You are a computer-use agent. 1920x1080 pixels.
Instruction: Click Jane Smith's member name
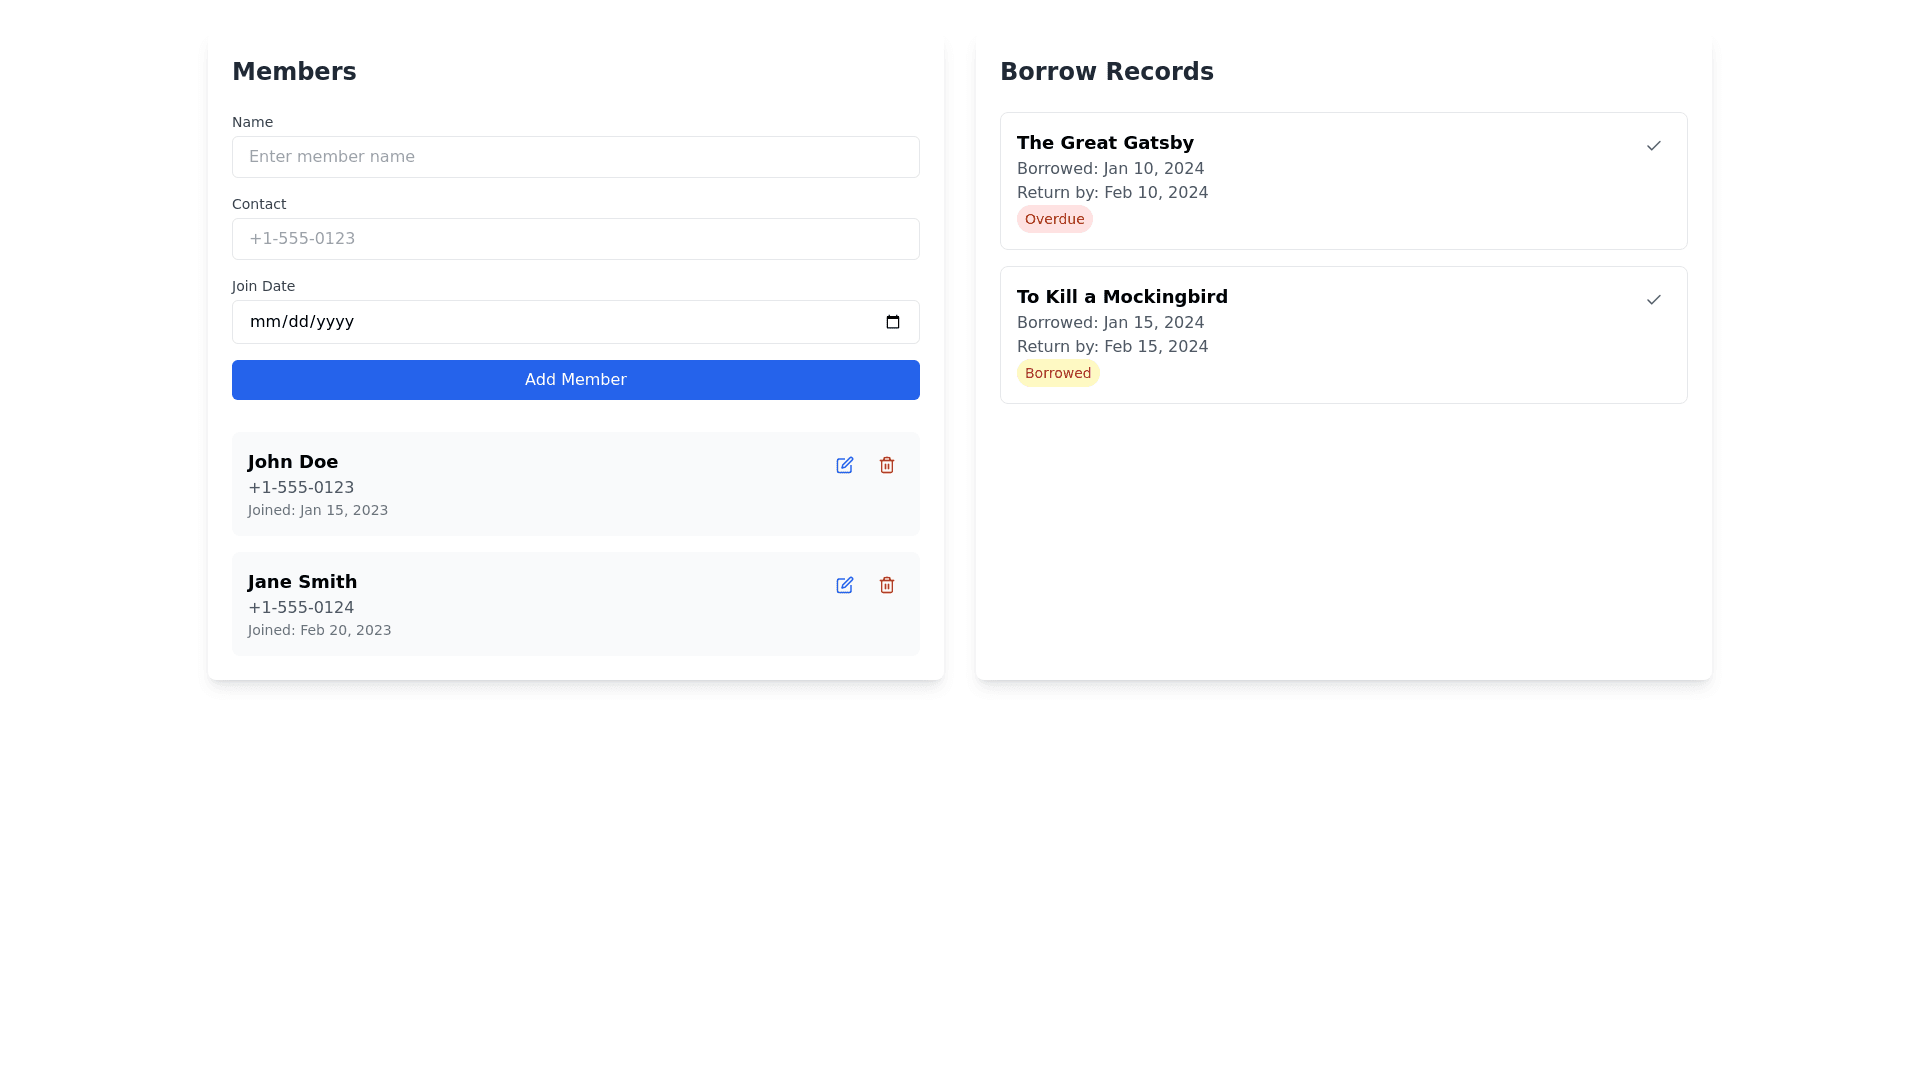pyautogui.click(x=302, y=582)
